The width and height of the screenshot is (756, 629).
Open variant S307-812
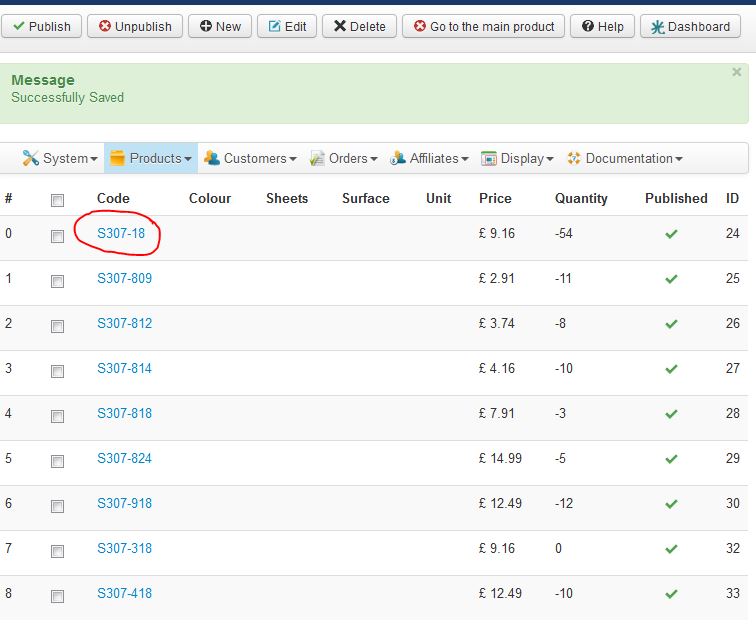(124, 323)
